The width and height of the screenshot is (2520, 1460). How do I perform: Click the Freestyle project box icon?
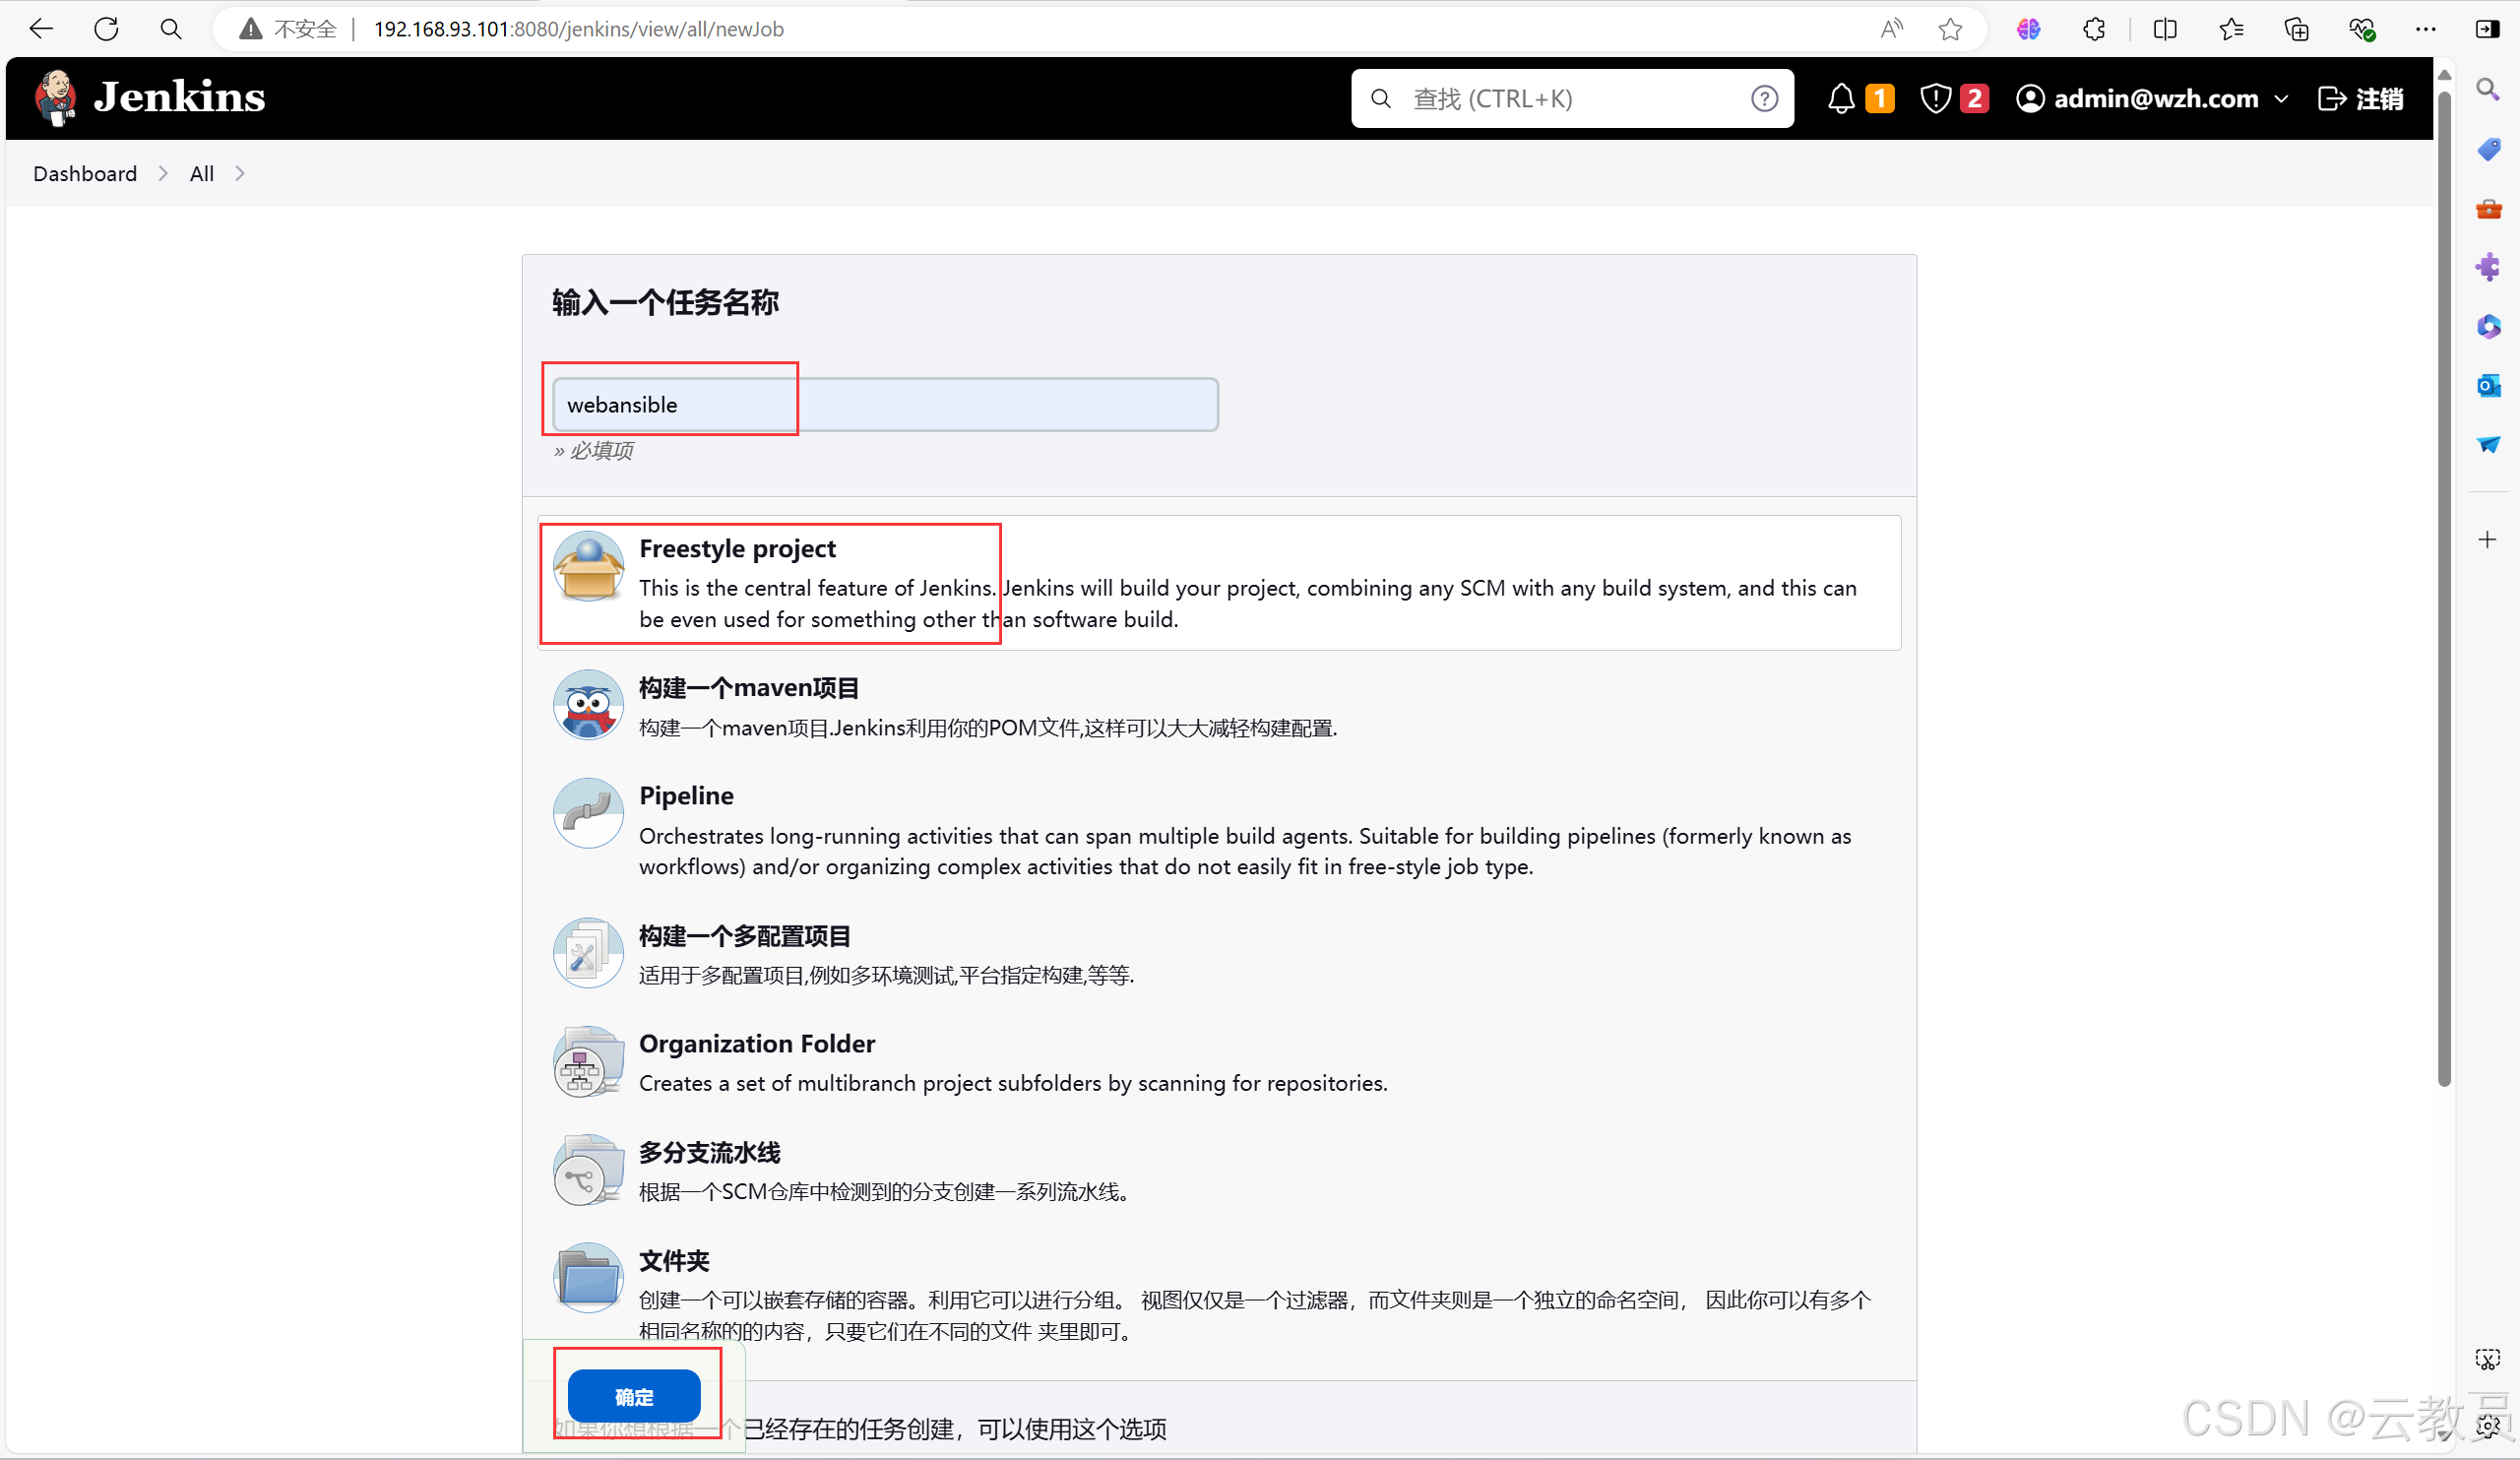(x=588, y=566)
